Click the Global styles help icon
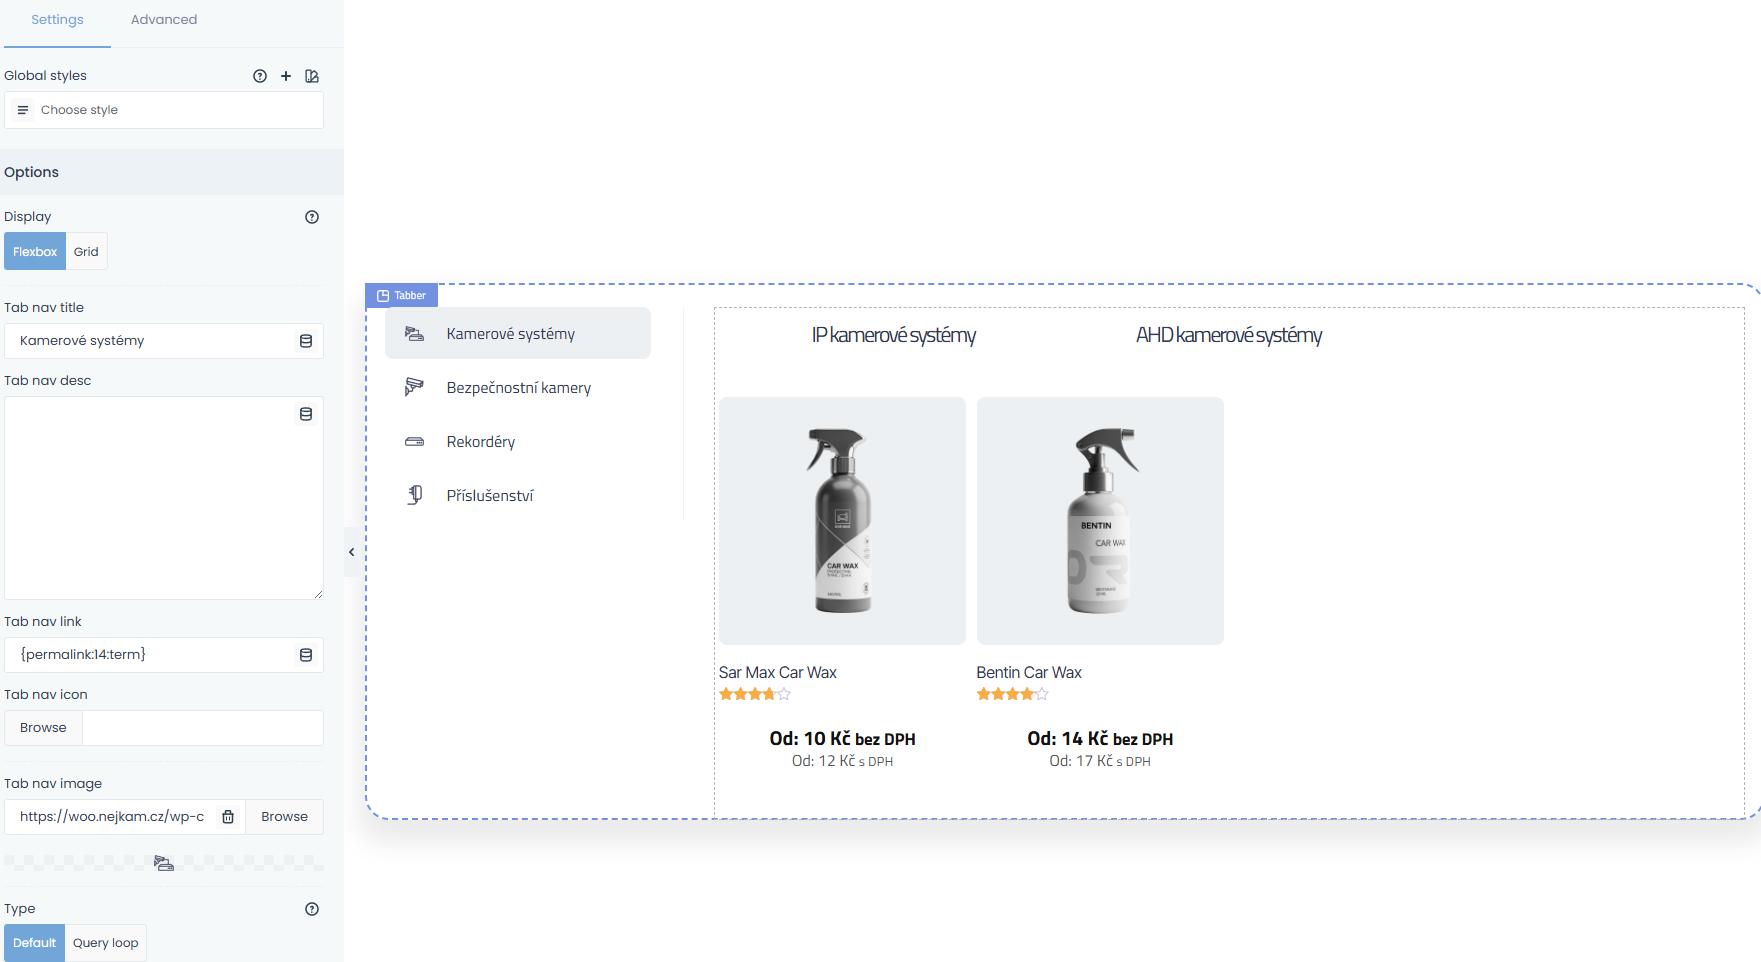This screenshot has width=1761, height=962. [x=260, y=76]
